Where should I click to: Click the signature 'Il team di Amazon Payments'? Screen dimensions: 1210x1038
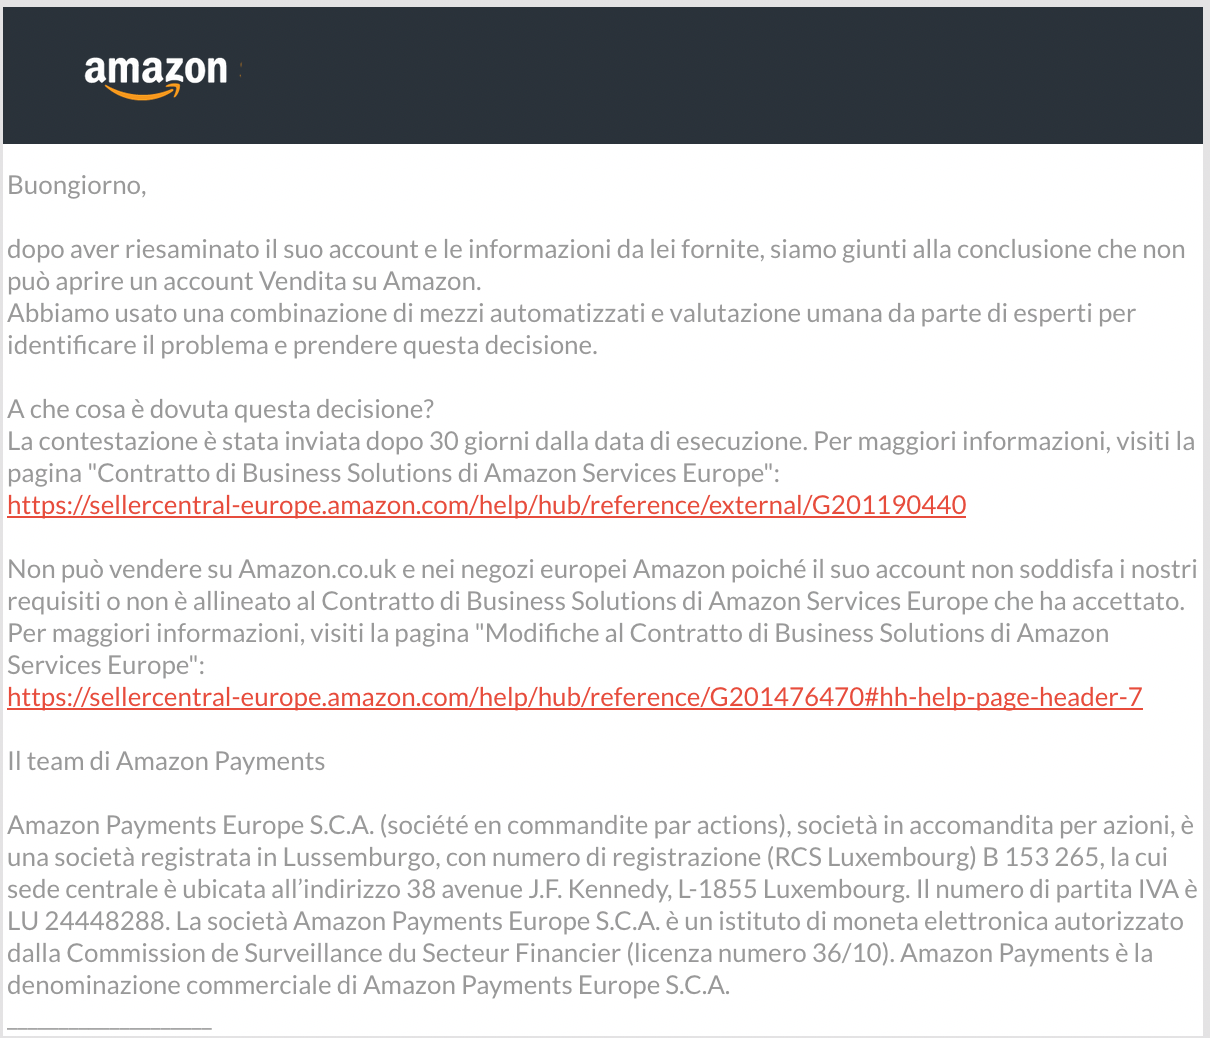coord(166,761)
